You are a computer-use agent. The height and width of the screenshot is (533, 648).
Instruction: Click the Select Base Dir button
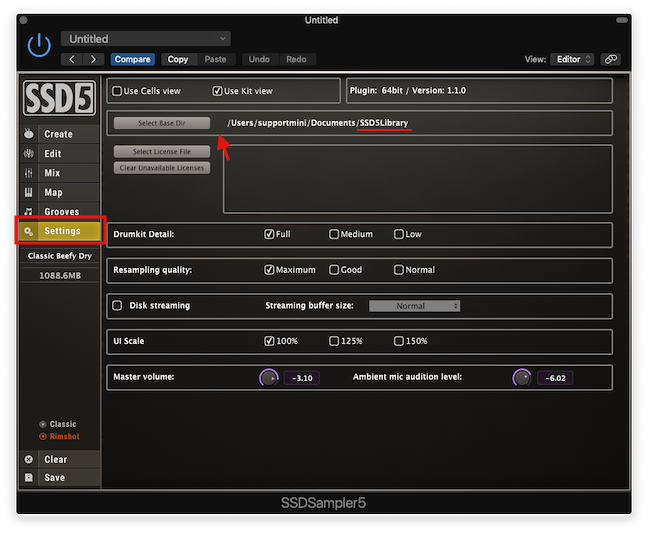(x=161, y=123)
